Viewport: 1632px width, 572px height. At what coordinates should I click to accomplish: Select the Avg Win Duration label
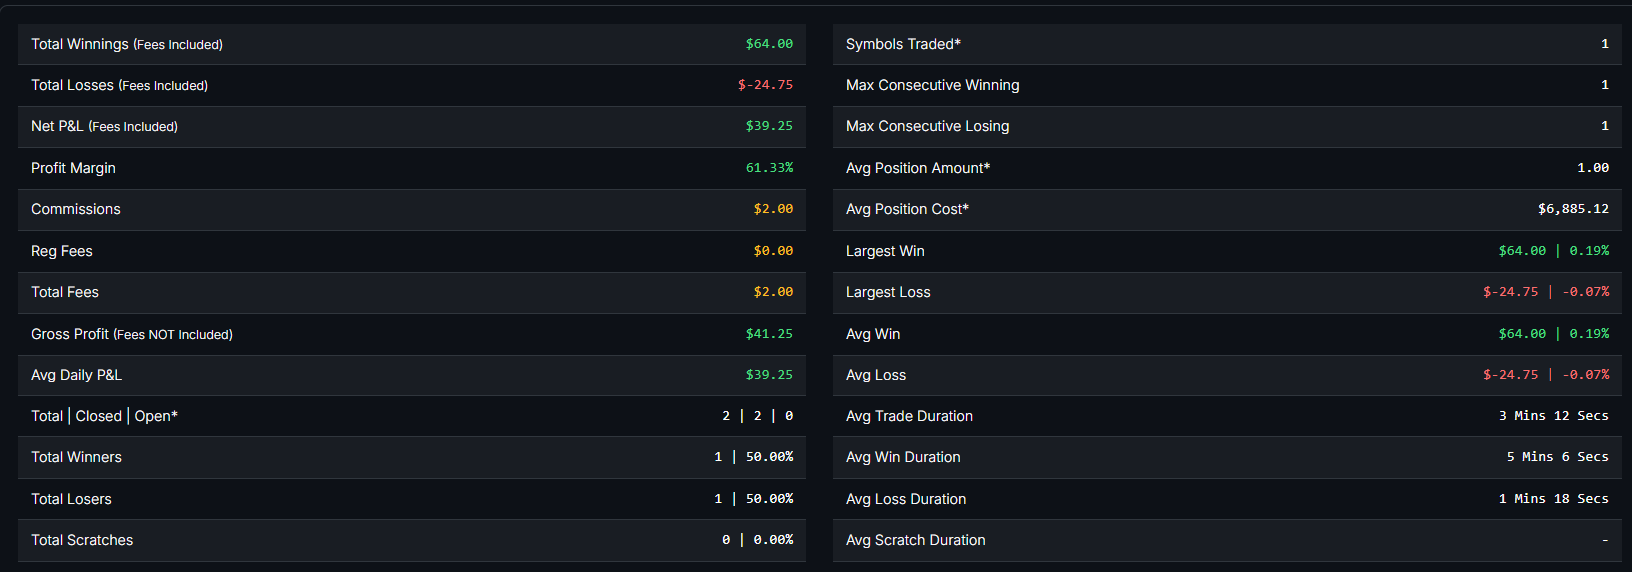(x=903, y=457)
